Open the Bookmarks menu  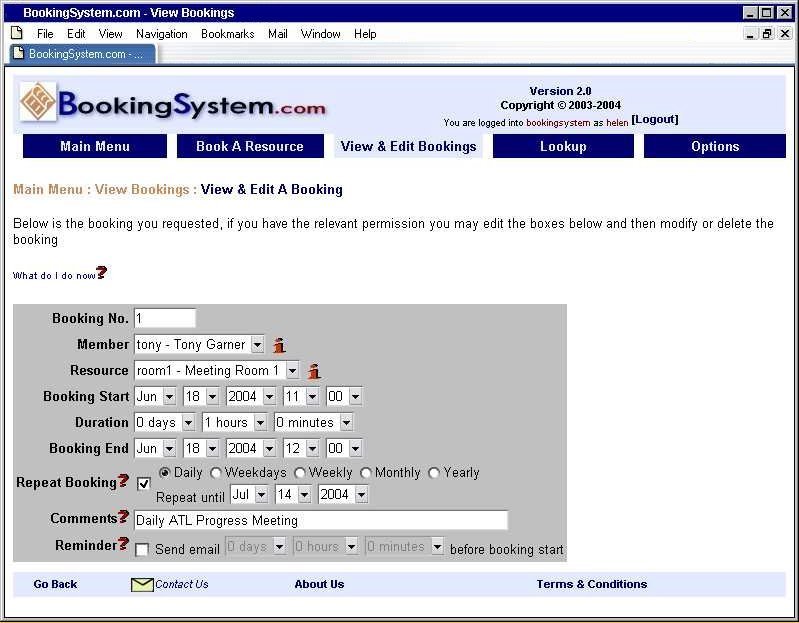(227, 34)
